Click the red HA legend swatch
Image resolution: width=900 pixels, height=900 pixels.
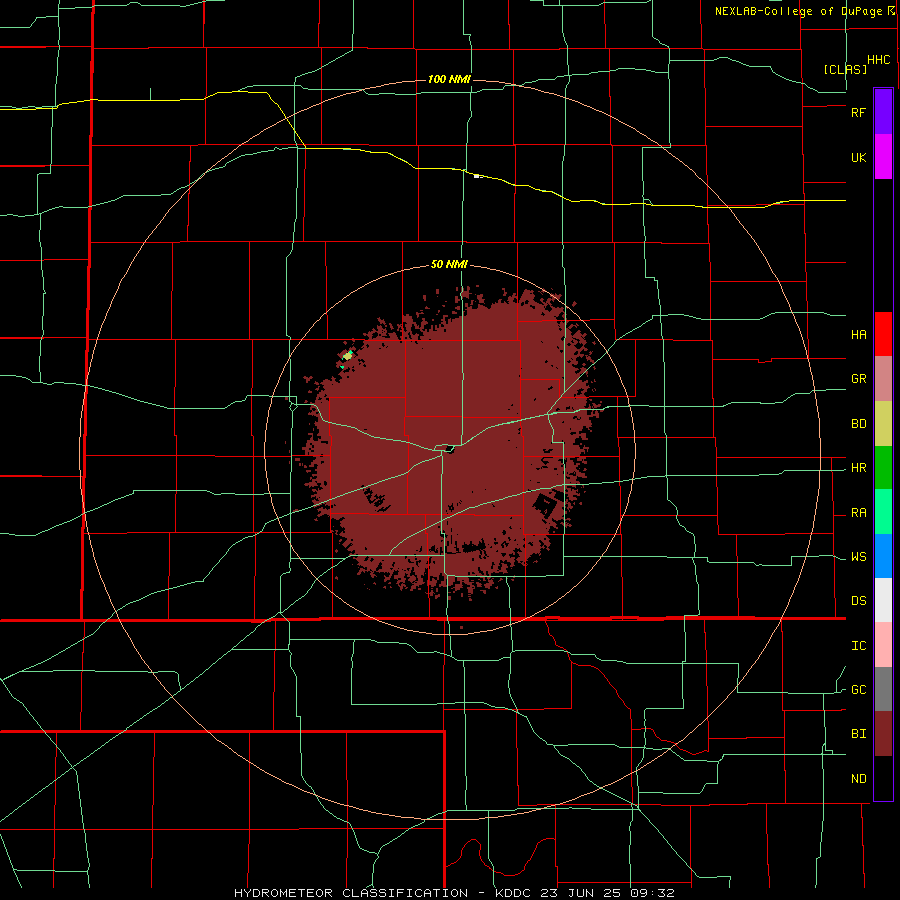[883, 334]
